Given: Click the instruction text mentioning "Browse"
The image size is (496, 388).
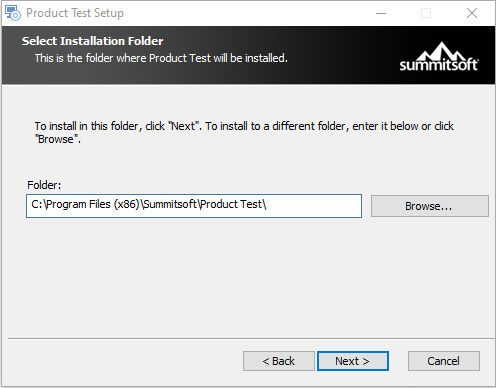Looking at the screenshot, I should pos(244,132).
